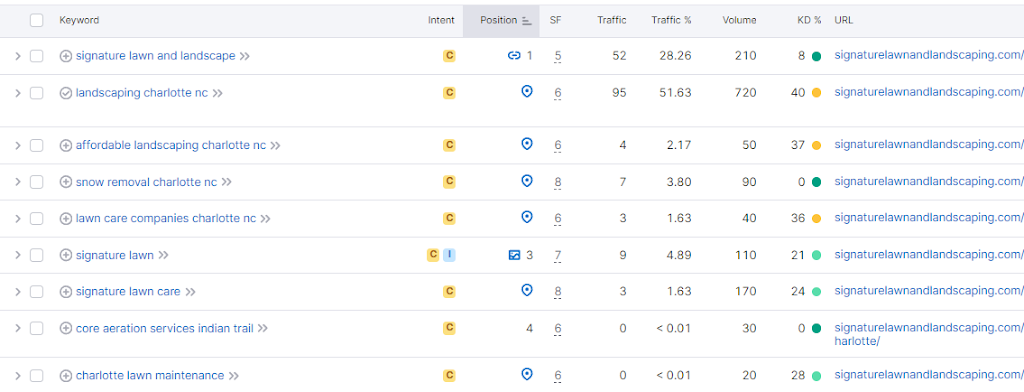
Task: Open the snow removal charlotte nc keyword link
Action: [146, 182]
